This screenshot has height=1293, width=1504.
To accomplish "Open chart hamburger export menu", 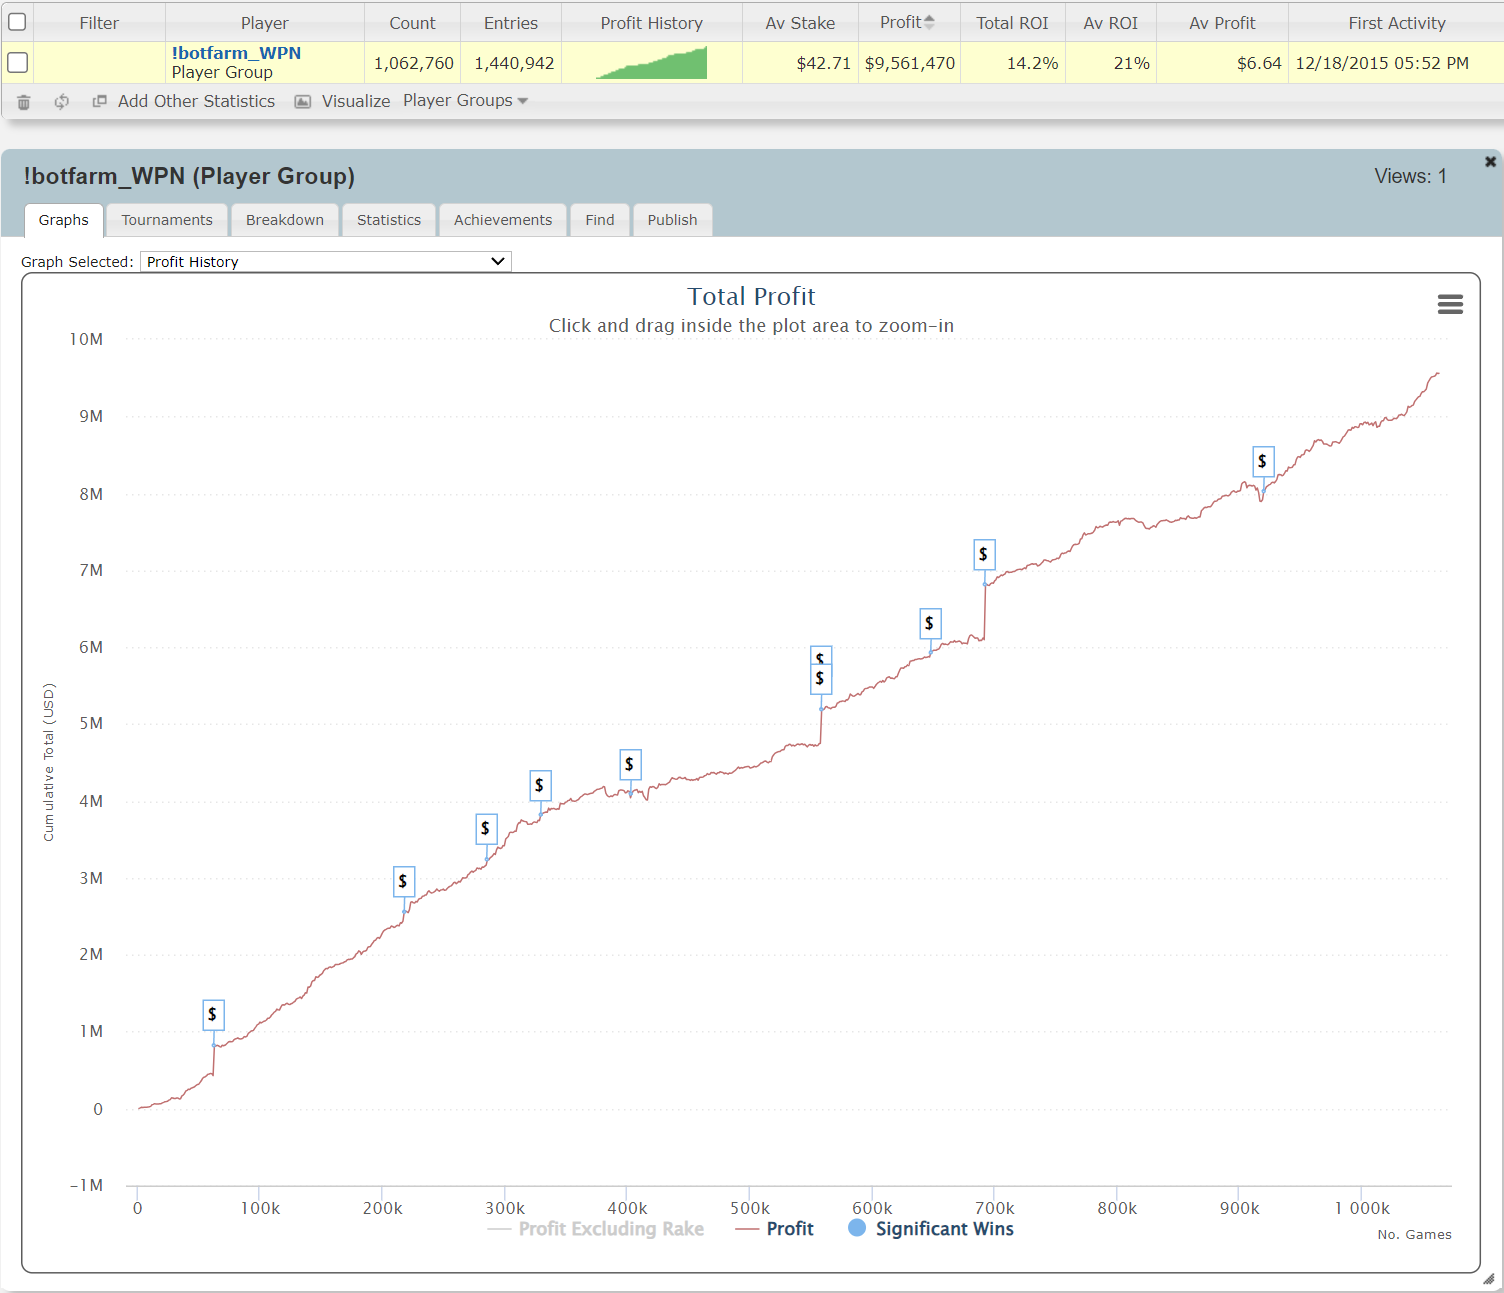I will 1450,304.
